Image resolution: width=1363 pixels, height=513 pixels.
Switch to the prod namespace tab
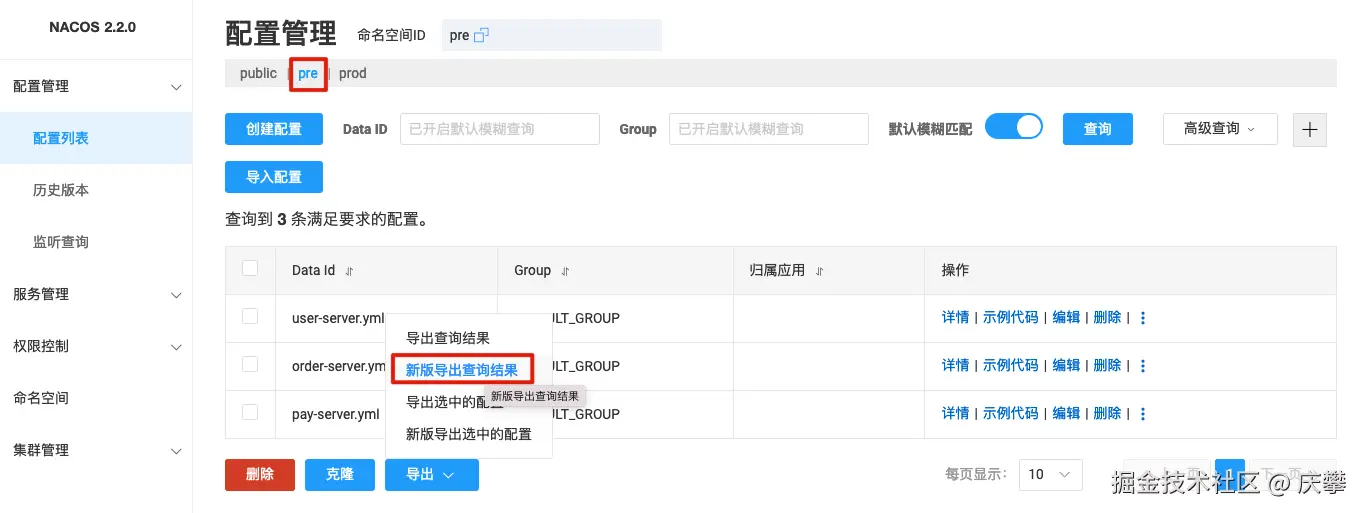[353, 73]
